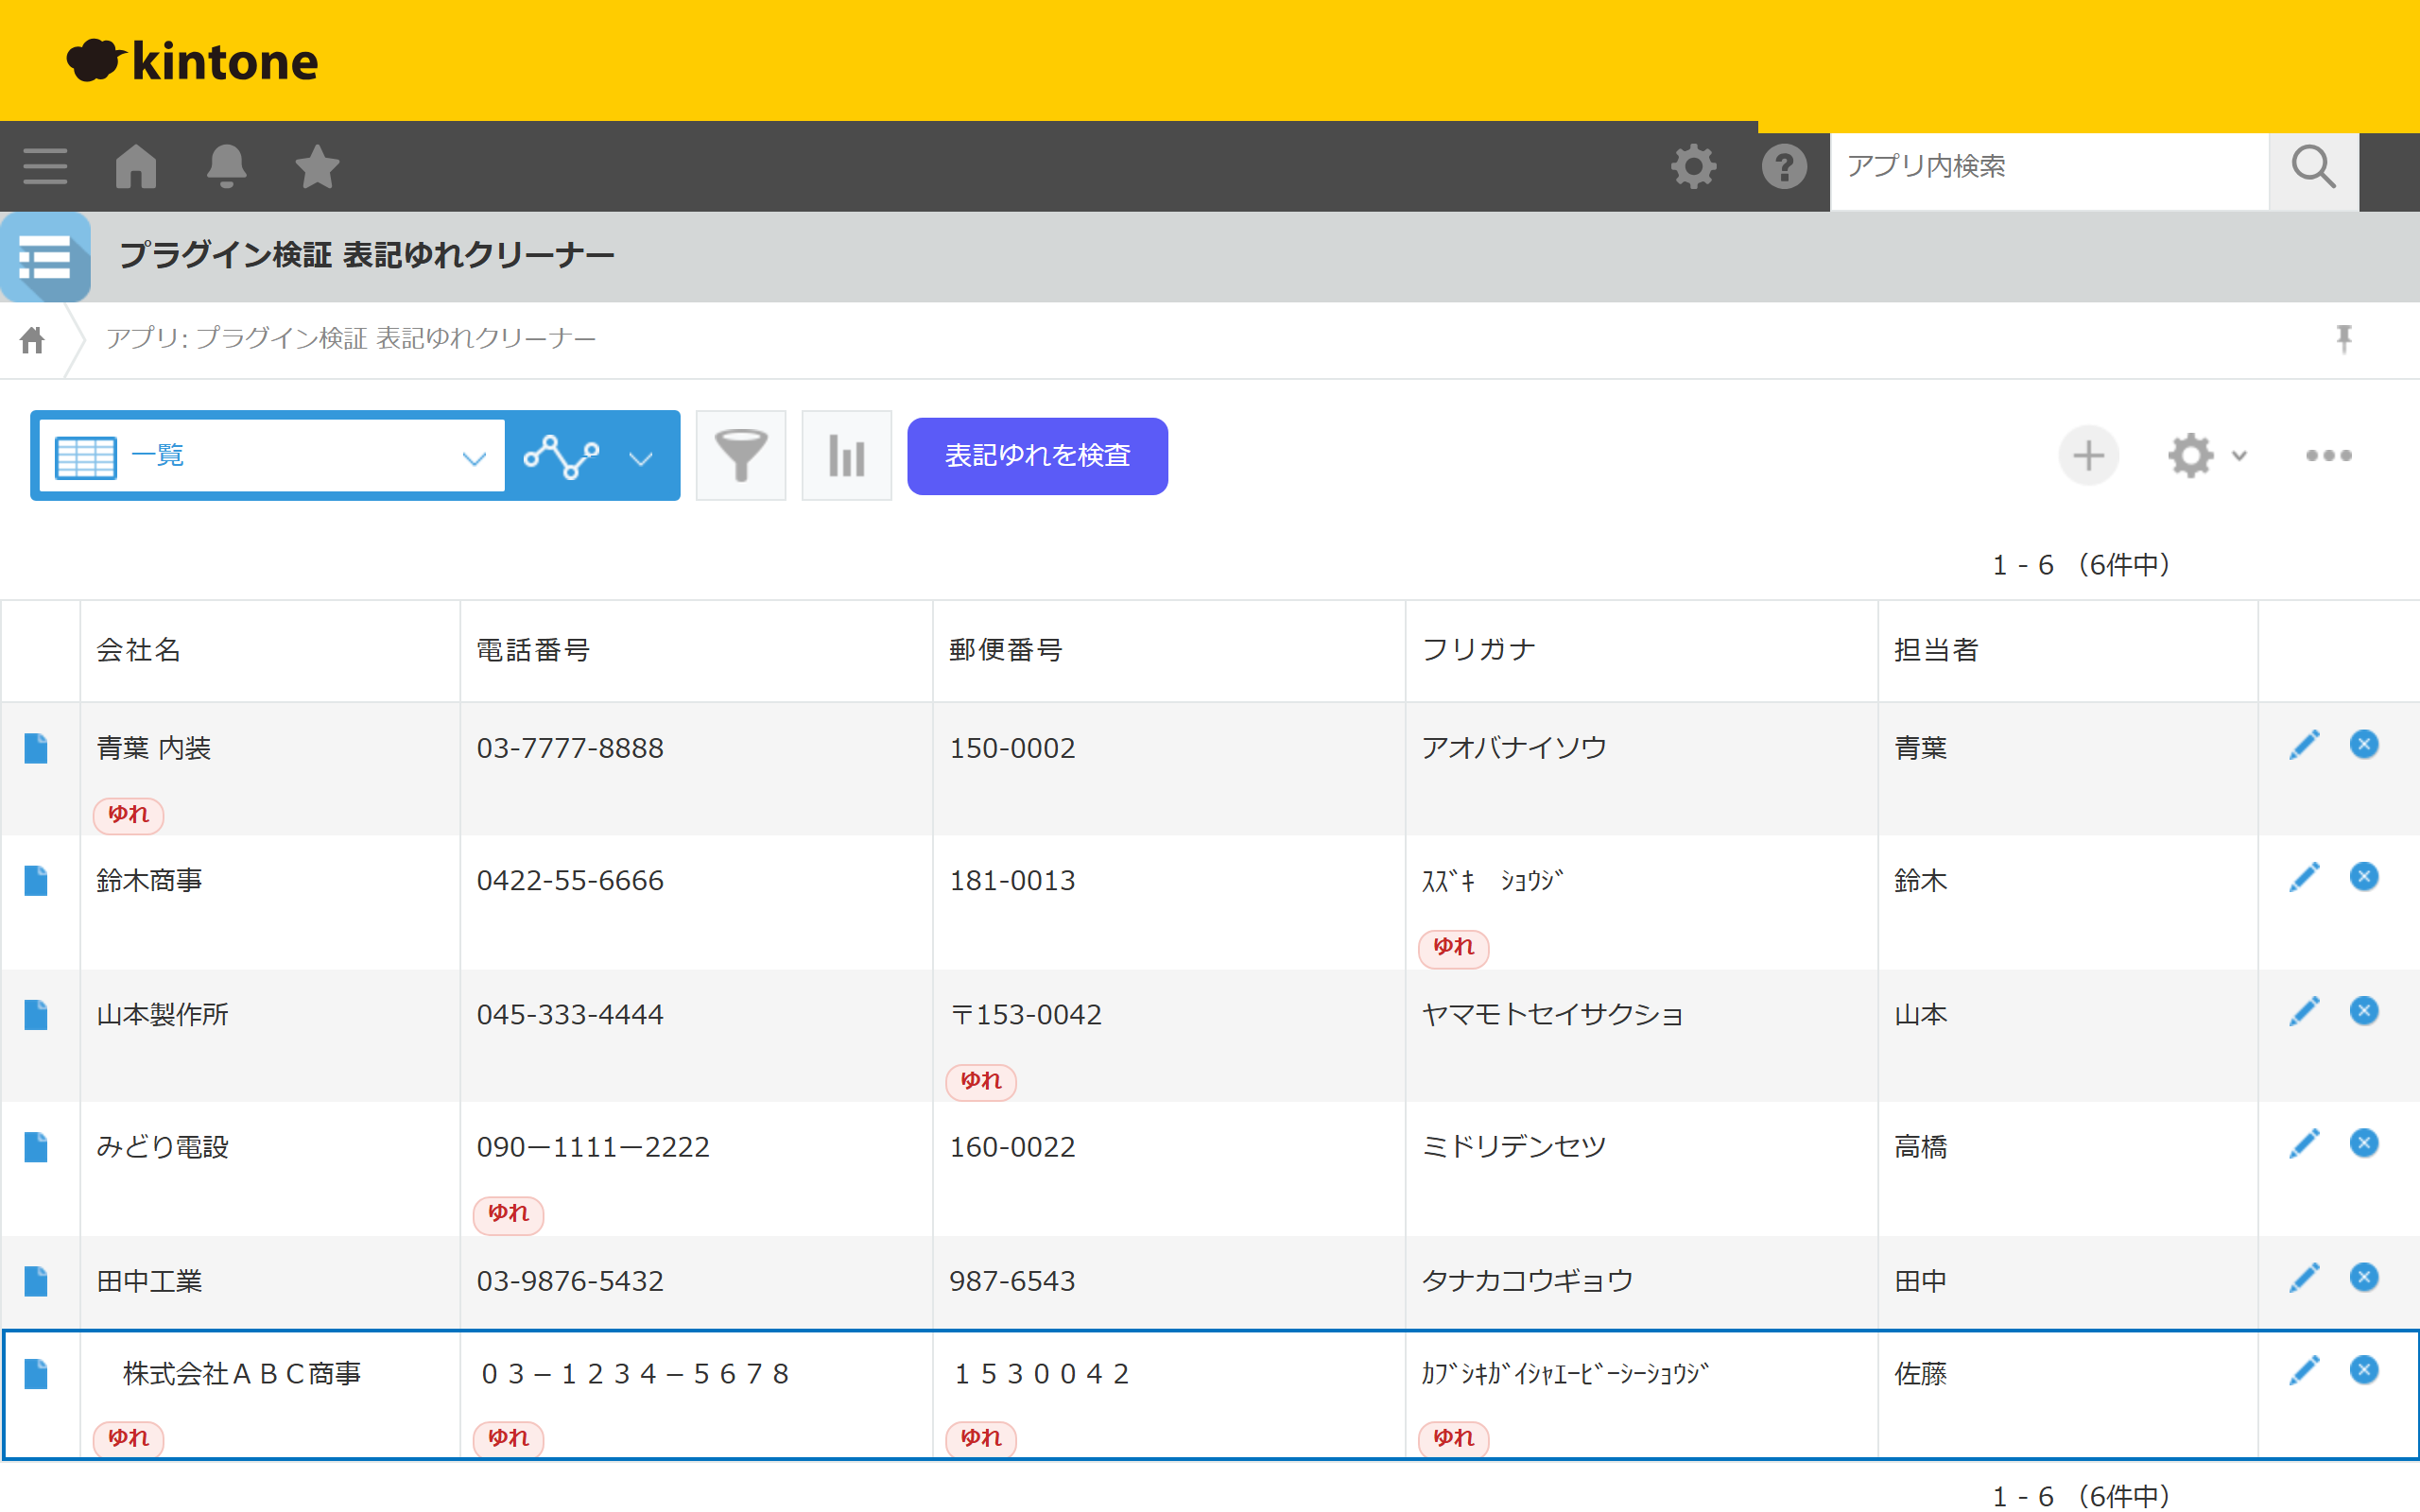Edit the 田中工業 row with pencil

point(2304,1277)
